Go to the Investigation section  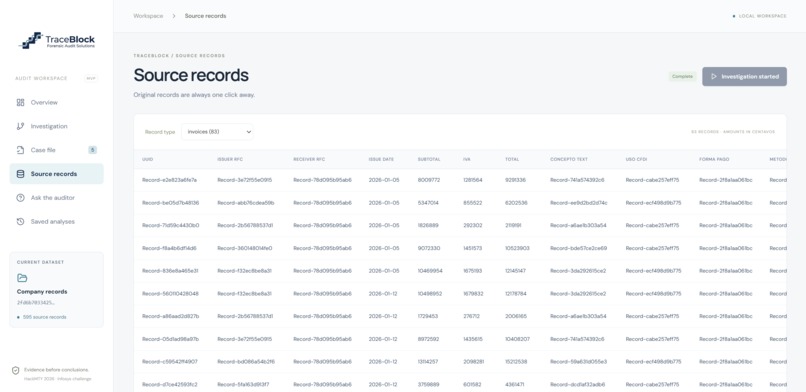click(57, 126)
